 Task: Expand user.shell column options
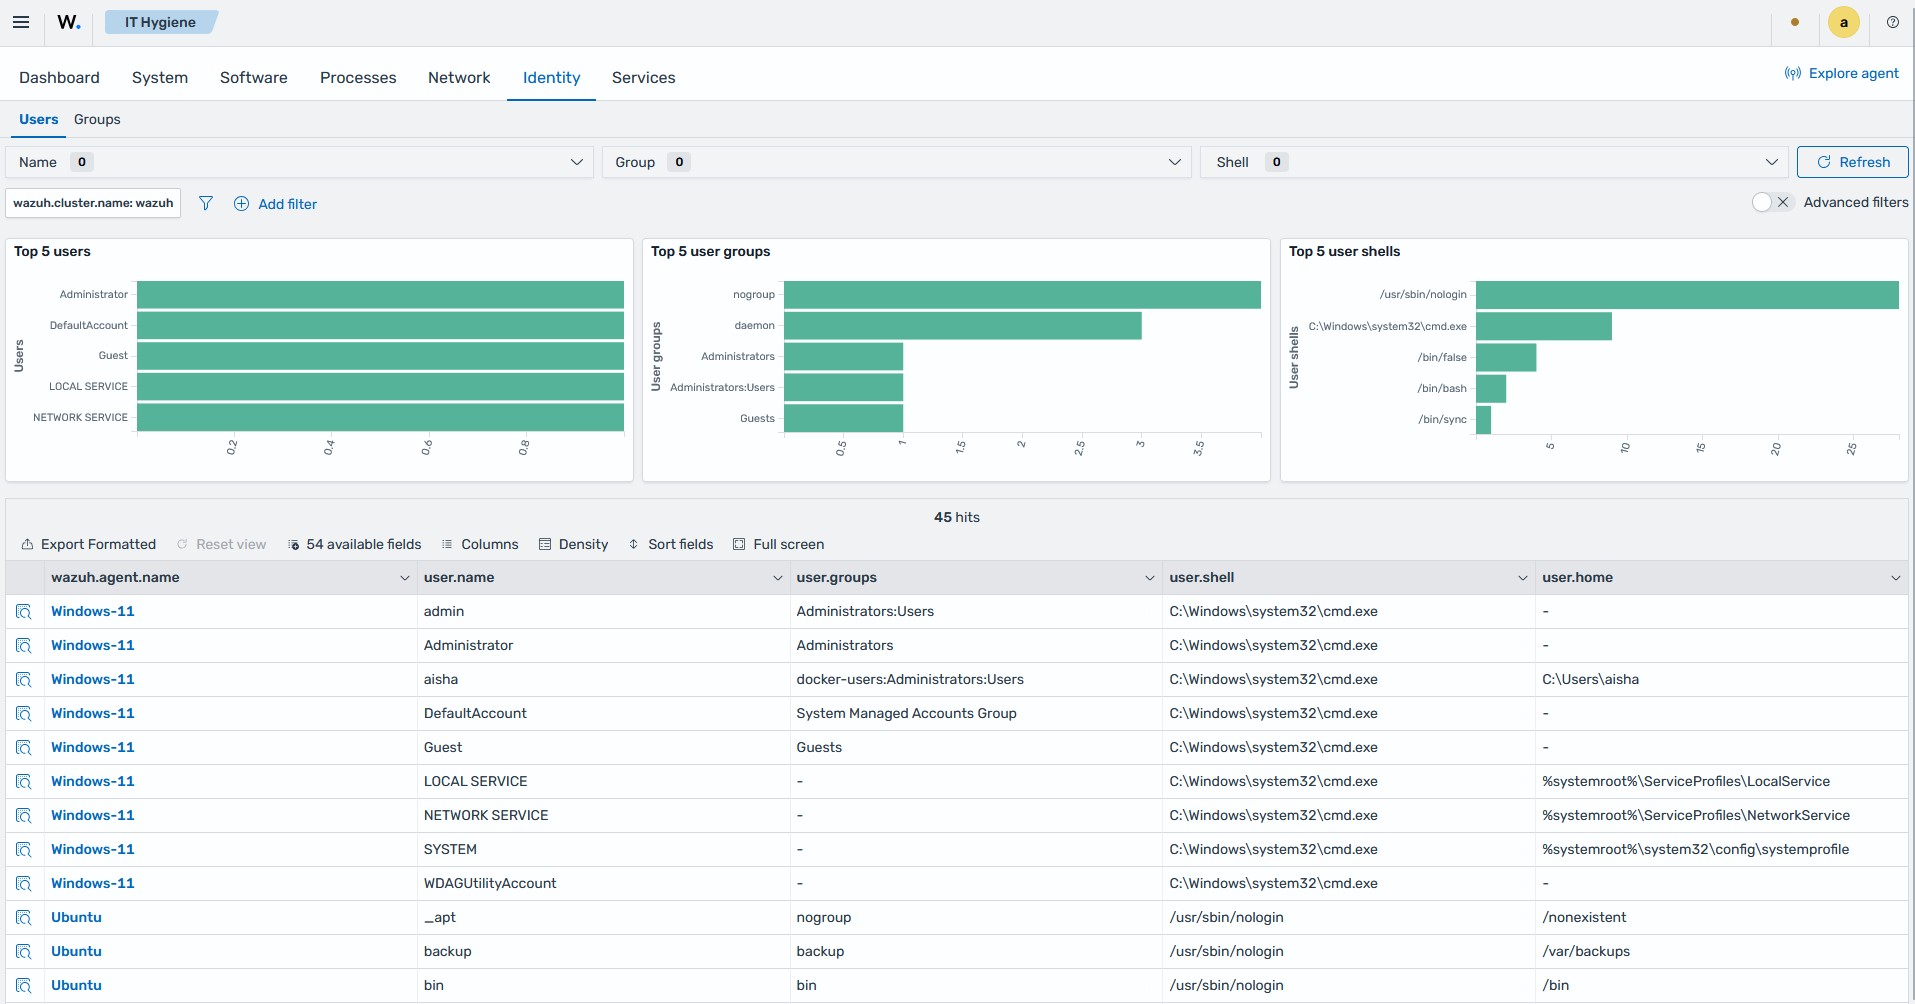pyautogui.click(x=1522, y=578)
